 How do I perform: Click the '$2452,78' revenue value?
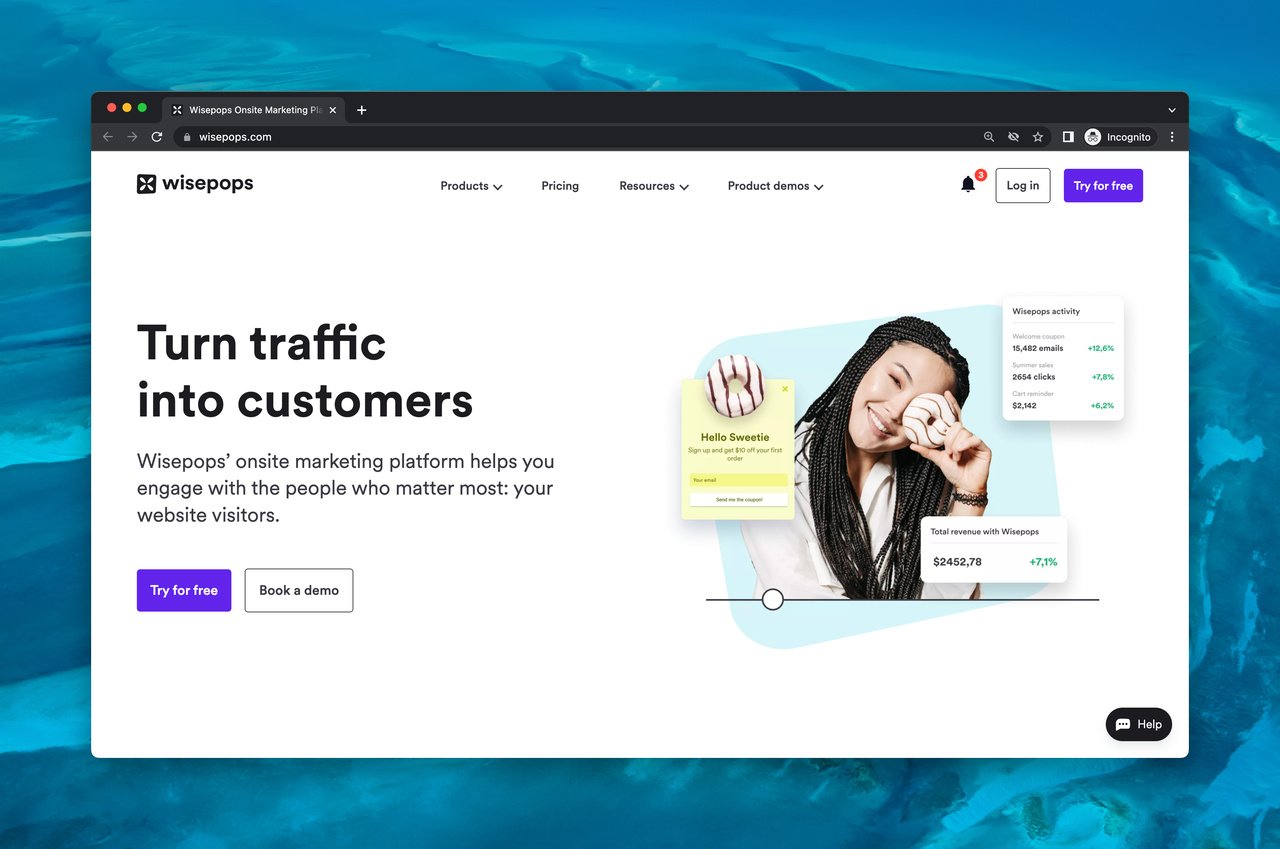click(x=957, y=562)
